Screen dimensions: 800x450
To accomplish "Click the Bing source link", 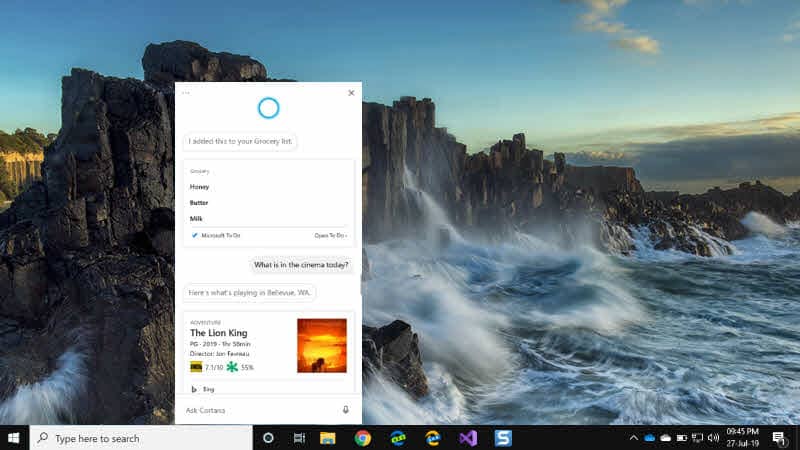I will [x=203, y=389].
